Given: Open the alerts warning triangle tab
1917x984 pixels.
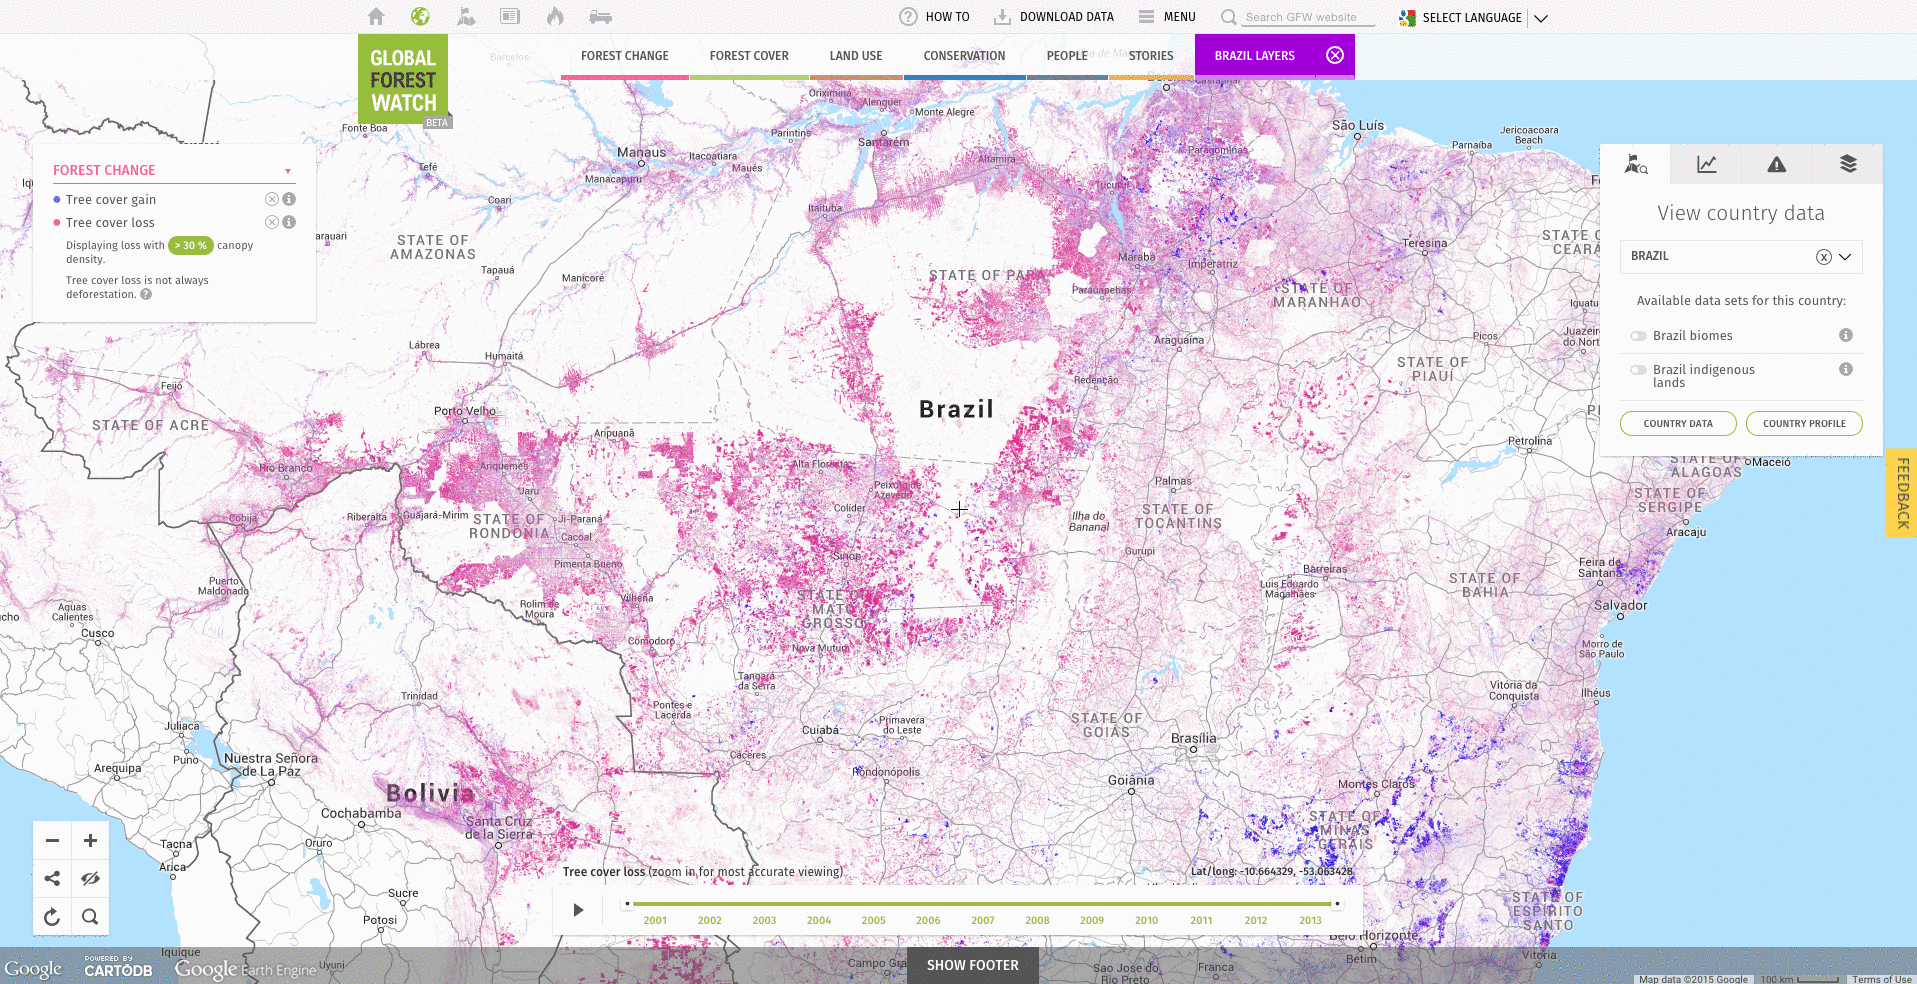Looking at the screenshot, I should pyautogui.click(x=1777, y=164).
